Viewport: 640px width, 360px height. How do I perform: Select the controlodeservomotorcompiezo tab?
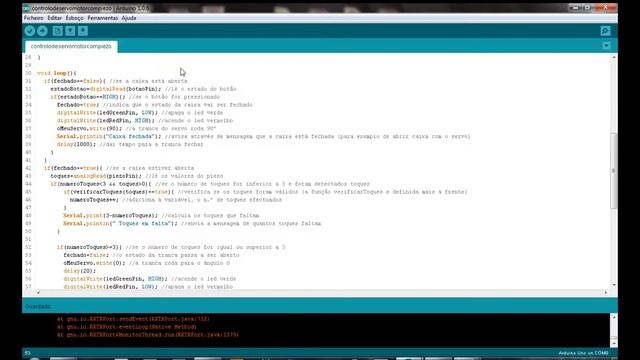tap(71, 46)
